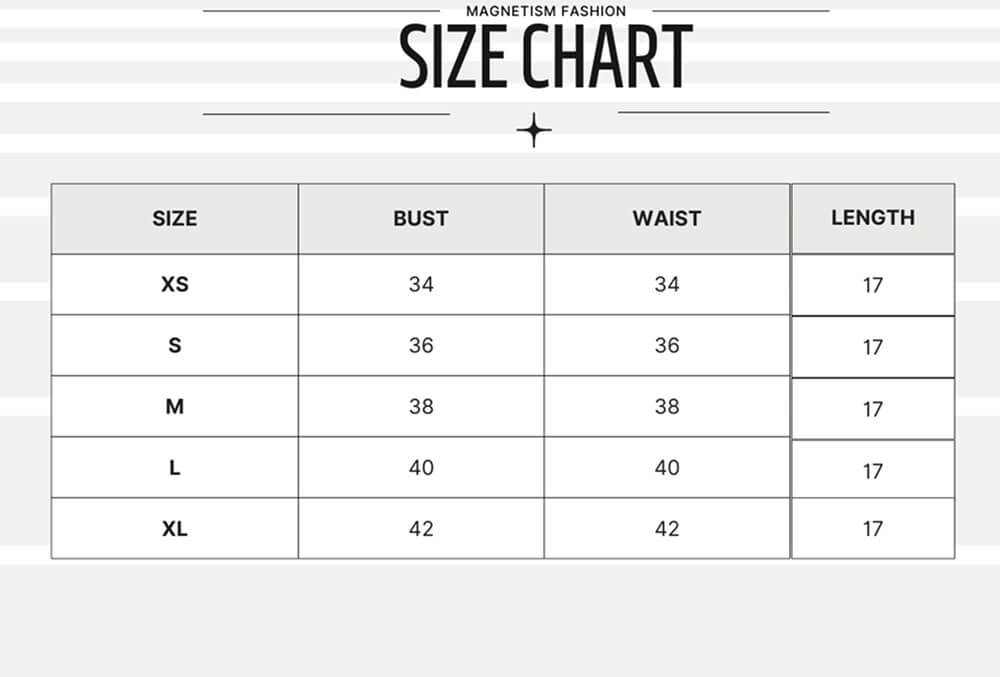Select the bust value 34 for XS

[421, 284]
